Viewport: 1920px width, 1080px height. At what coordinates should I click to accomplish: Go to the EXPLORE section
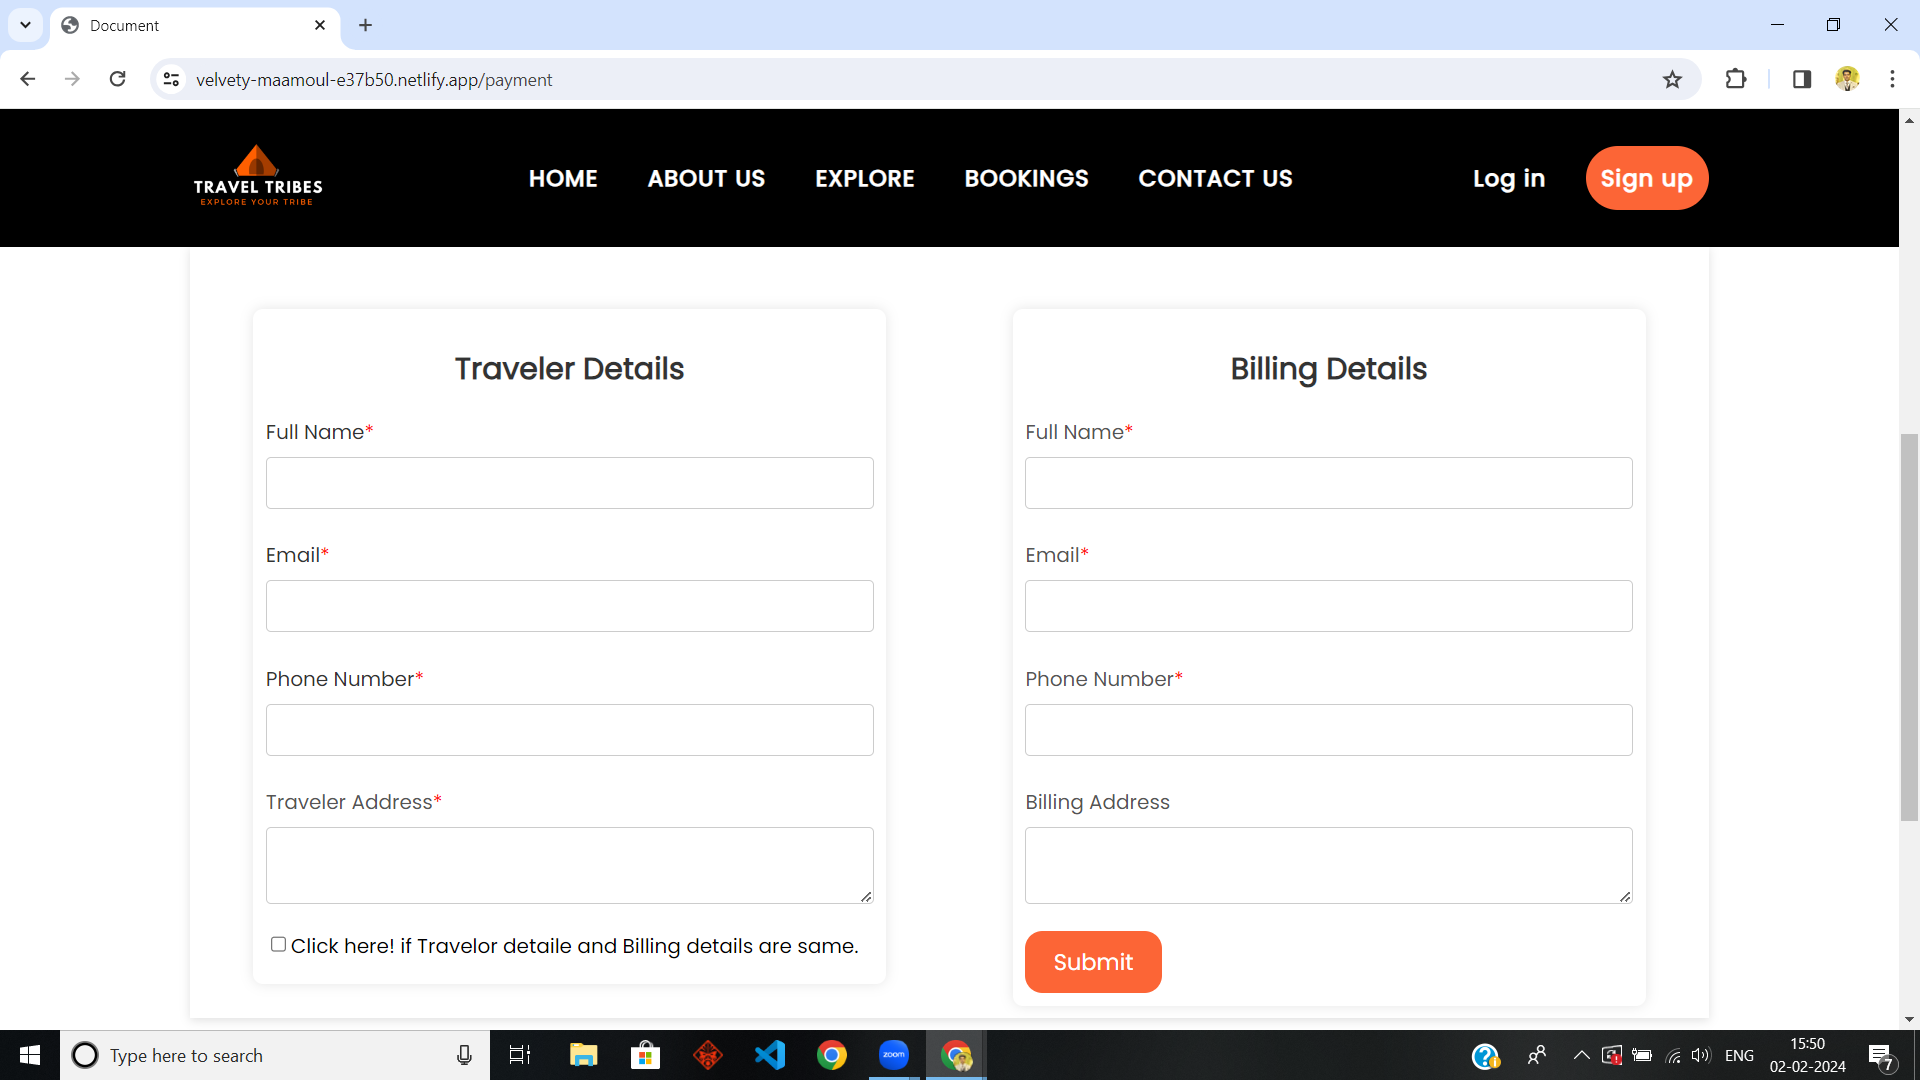tap(865, 178)
